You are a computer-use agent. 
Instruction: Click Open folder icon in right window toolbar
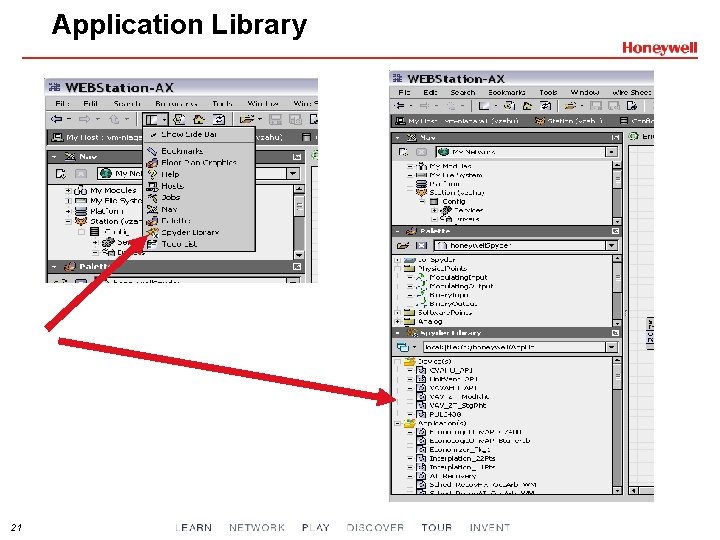click(570, 106)
